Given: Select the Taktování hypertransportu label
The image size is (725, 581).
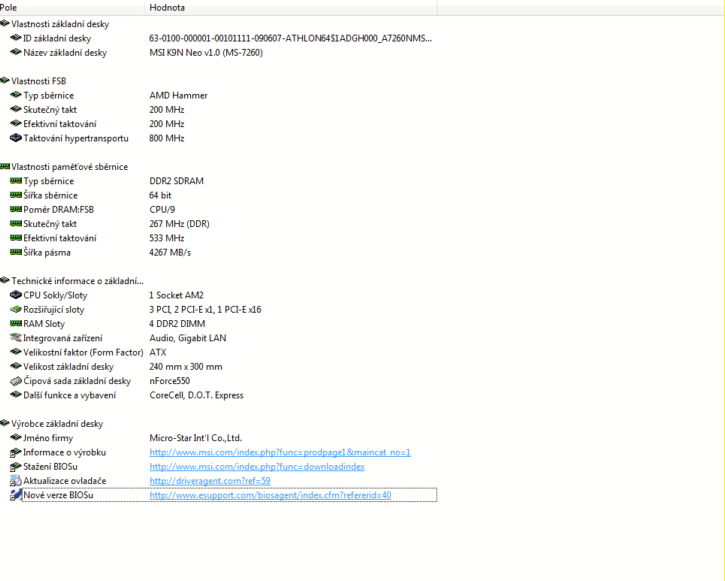Looking at the screenshot, I should point(76,139).
